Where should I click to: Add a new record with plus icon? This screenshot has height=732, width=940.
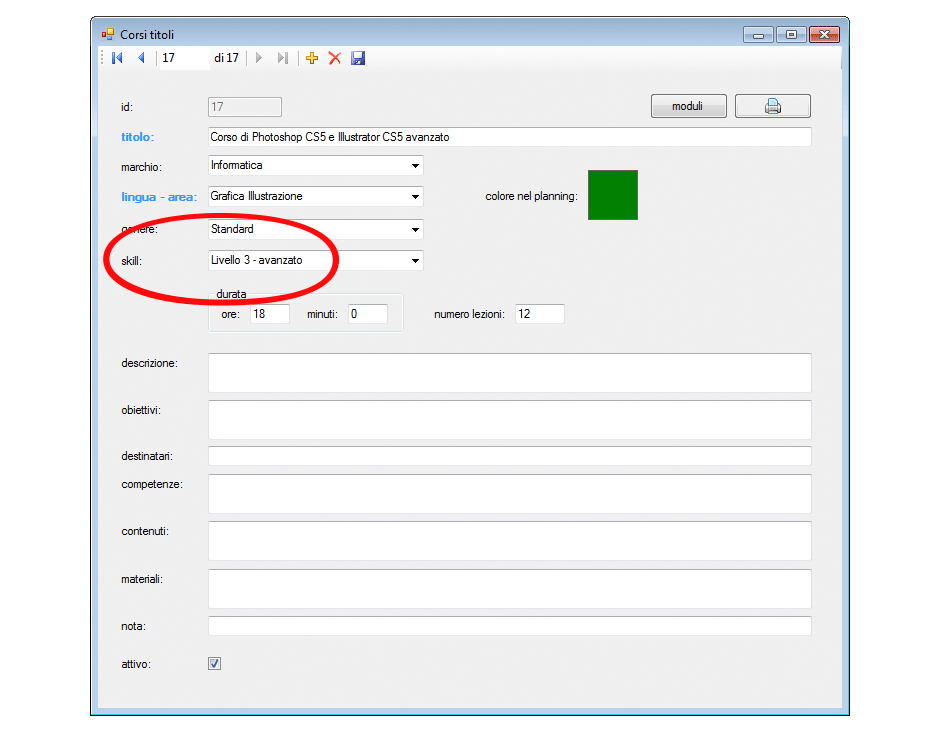(312, 58)
